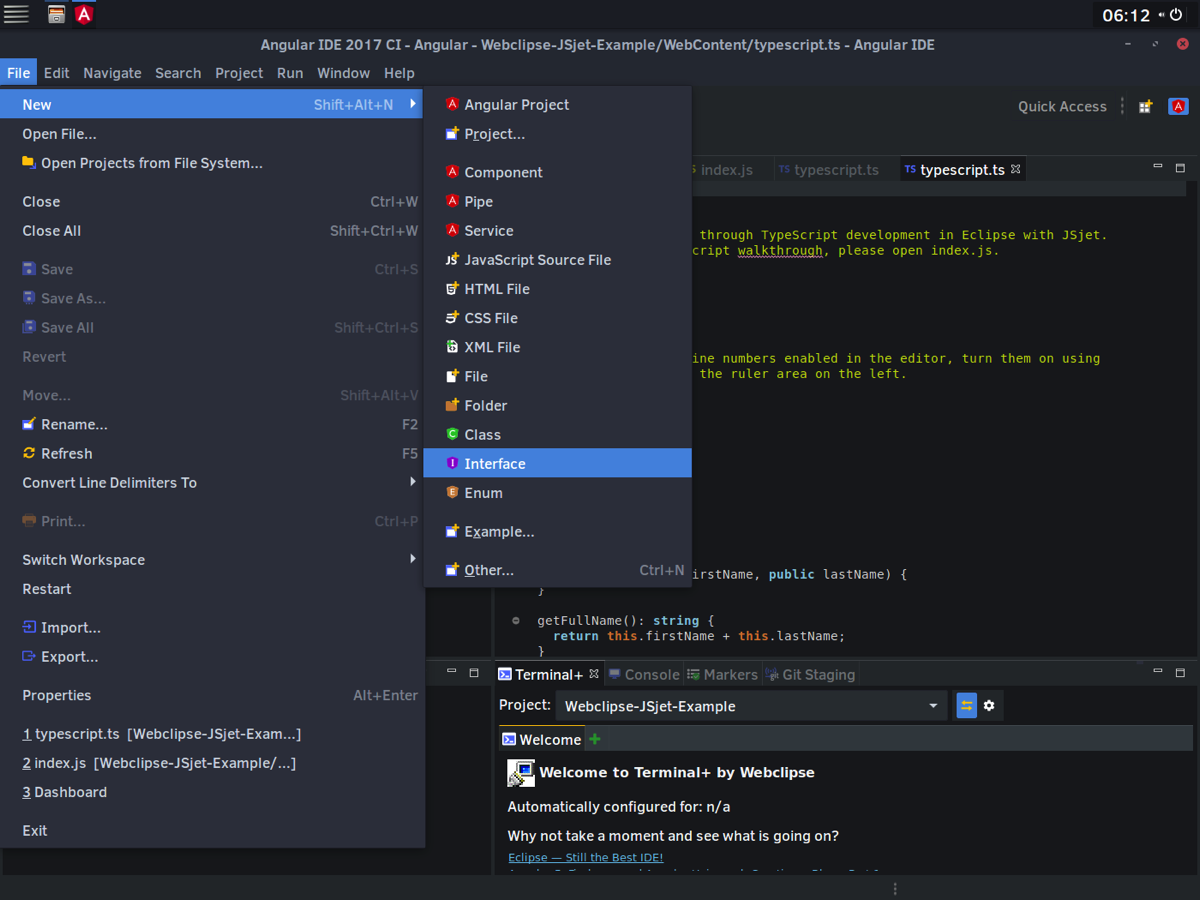Select Restart in File menu

coord(212,589)
